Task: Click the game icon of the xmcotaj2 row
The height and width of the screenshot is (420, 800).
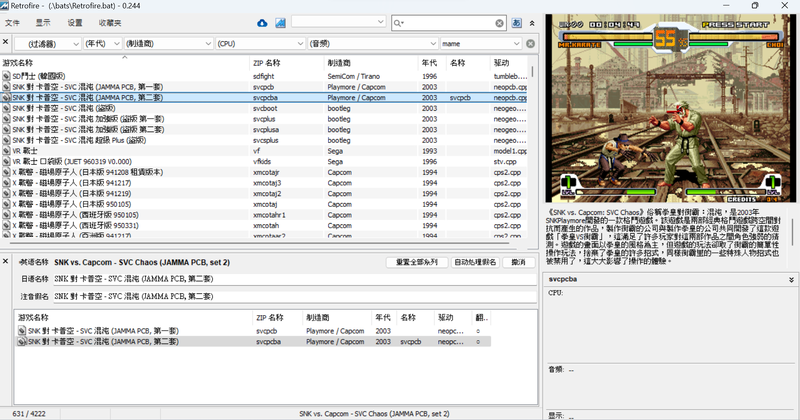Action: [6, 194]
